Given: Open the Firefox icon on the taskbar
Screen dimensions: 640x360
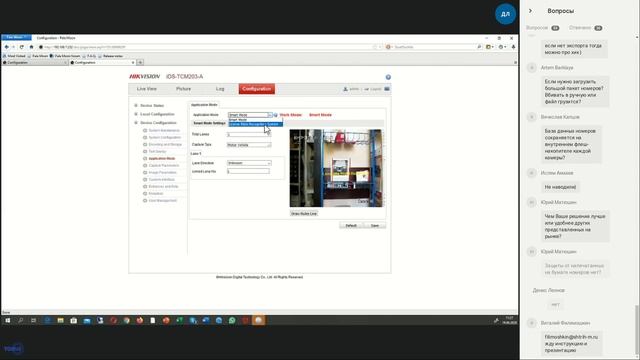Looking at the screenshot, I should pos(140,320).
